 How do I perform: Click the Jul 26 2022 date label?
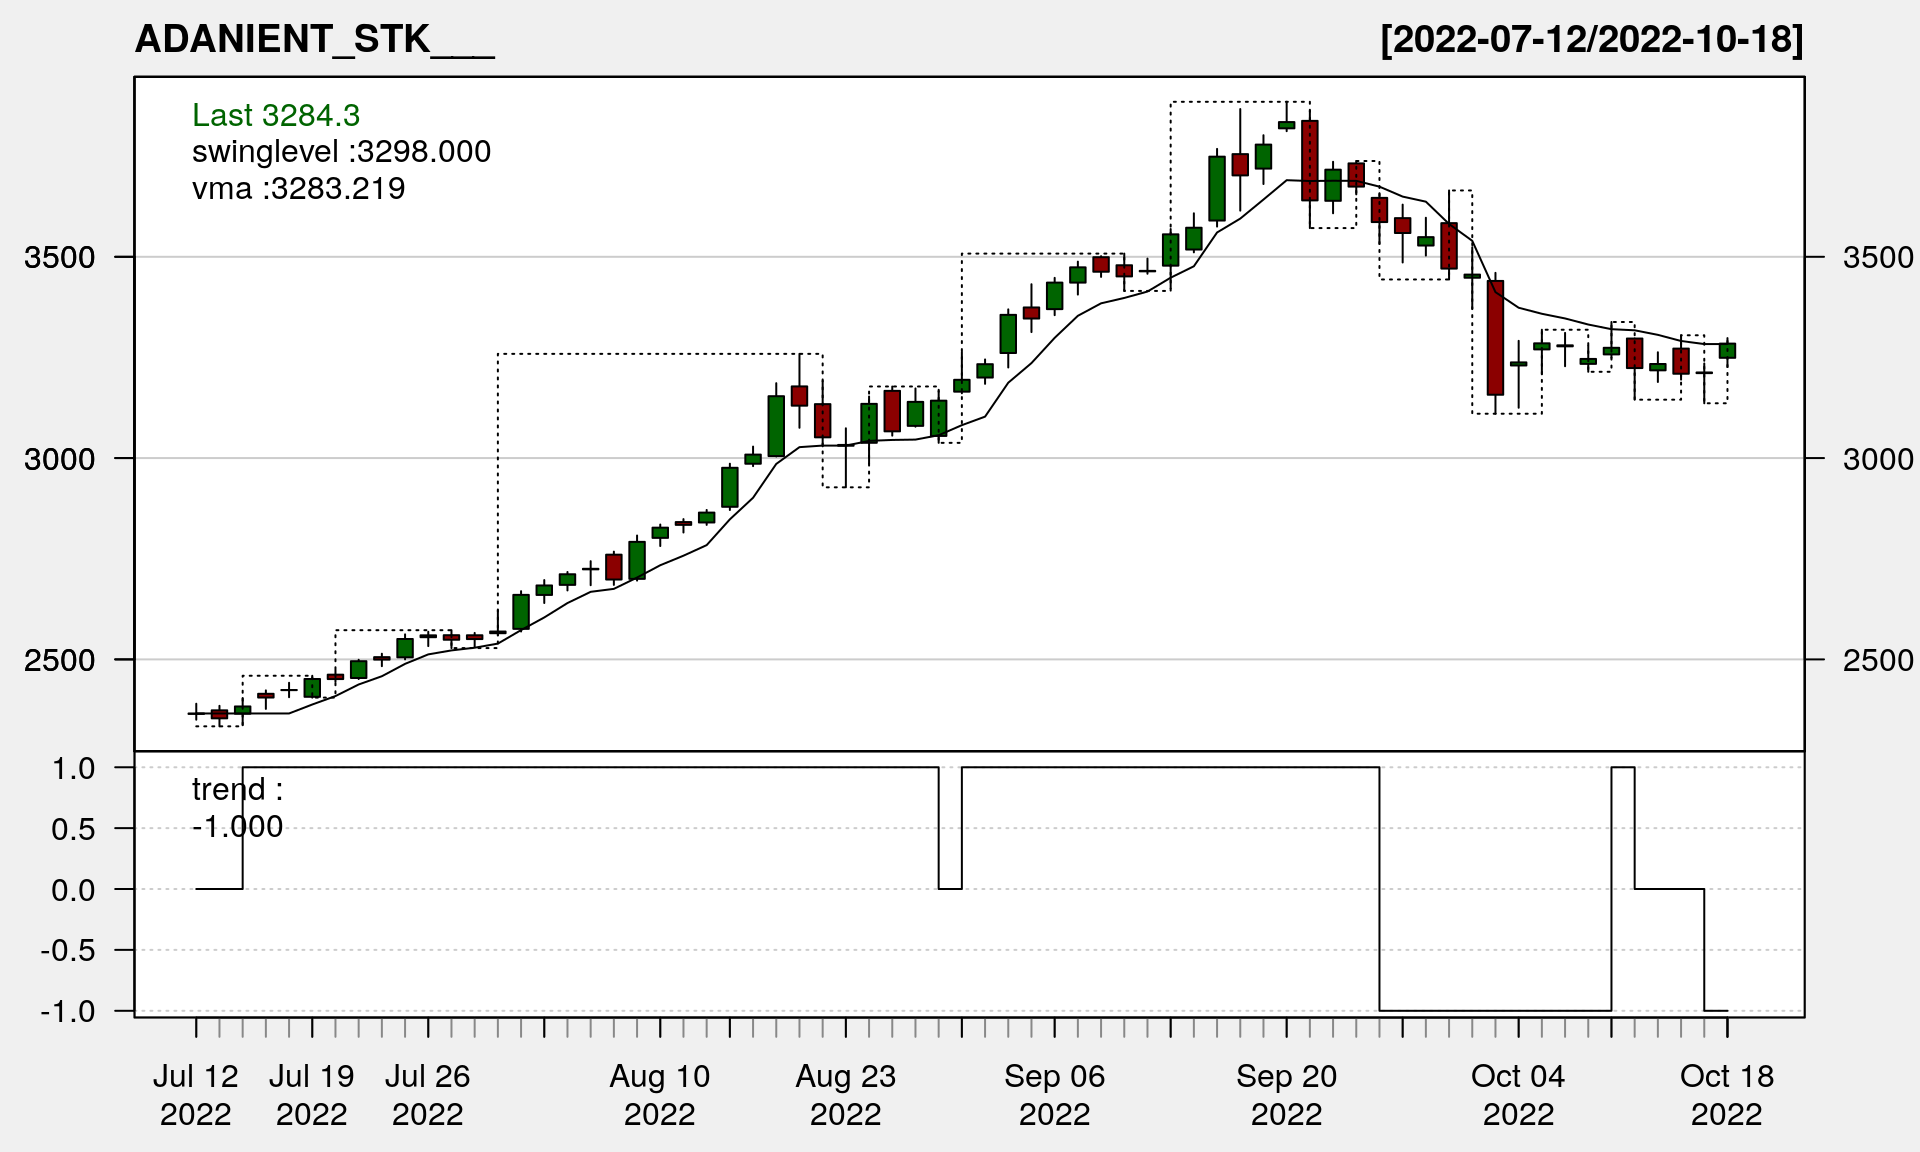coord(428,1095)
